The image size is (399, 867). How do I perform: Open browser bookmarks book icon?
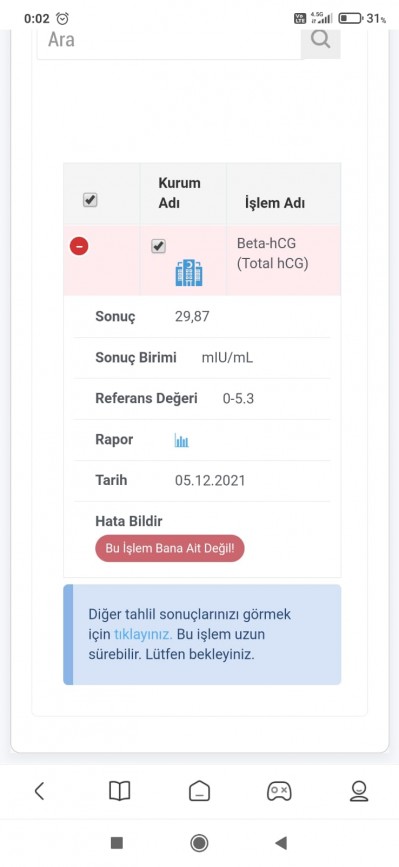(x=119, y=791)
